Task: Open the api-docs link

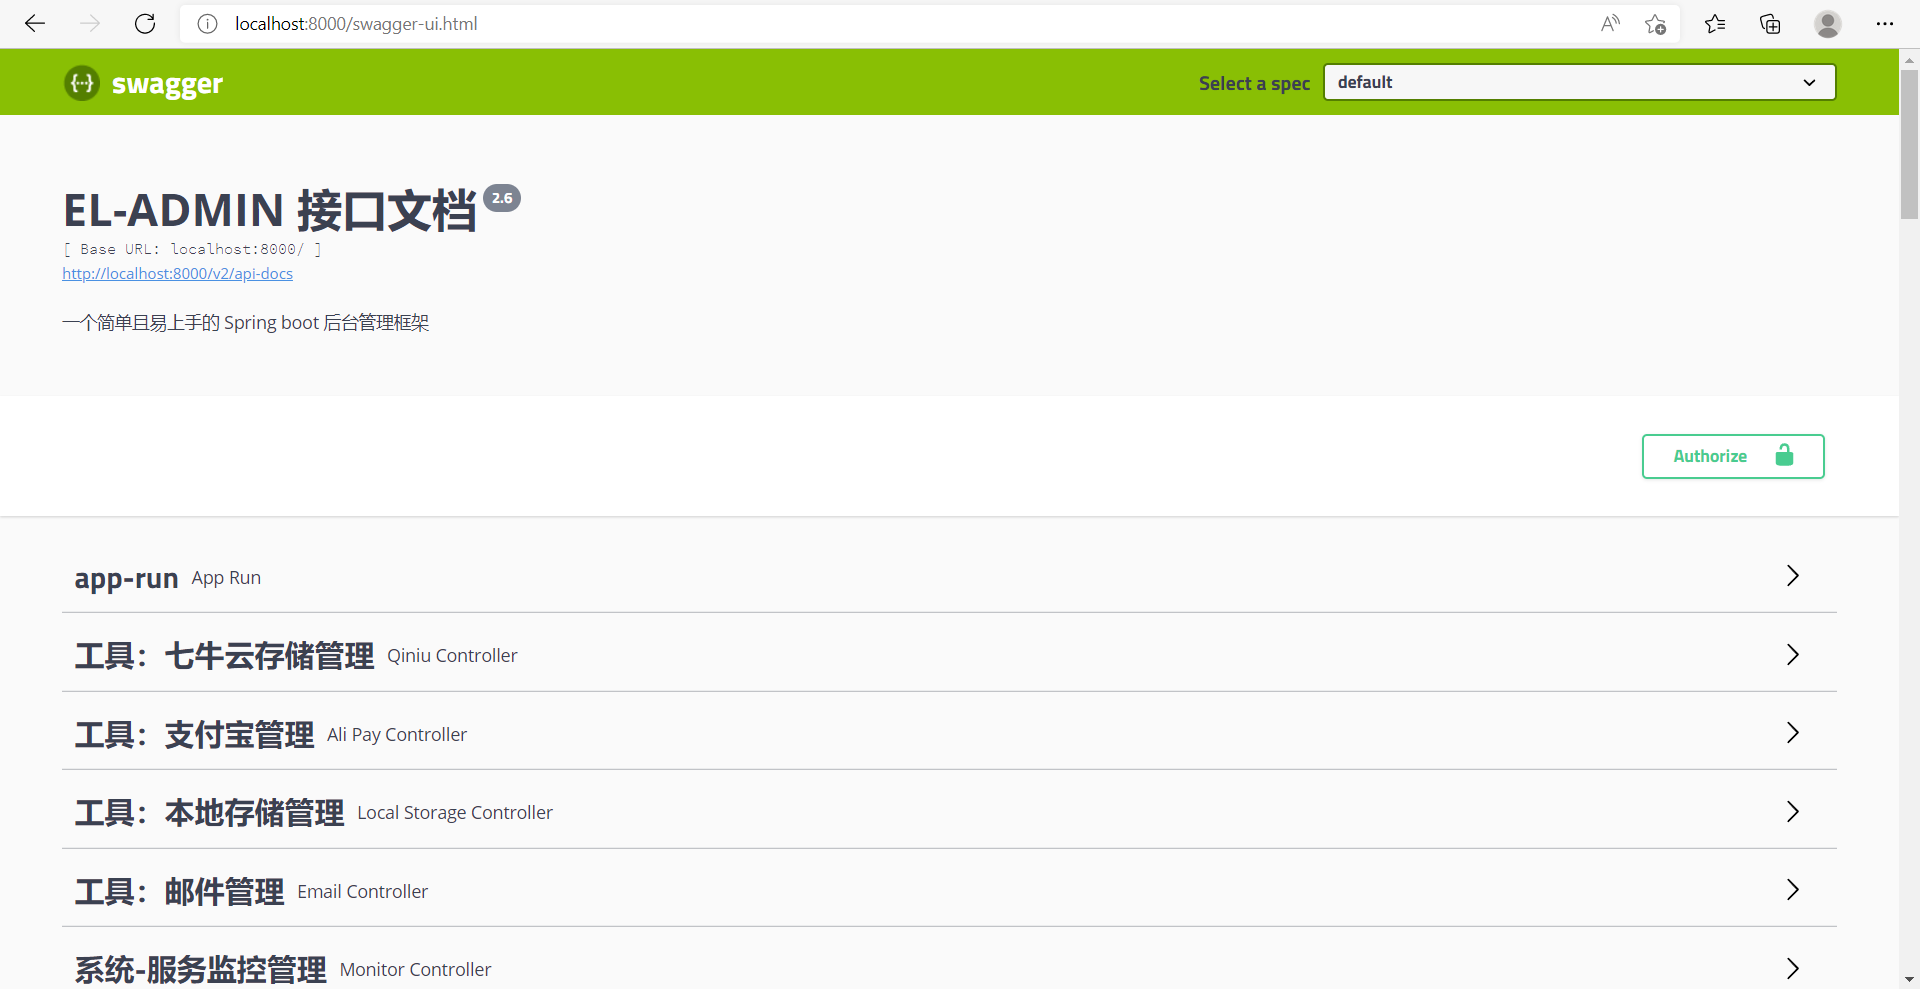Action: (x=177, y=273)
